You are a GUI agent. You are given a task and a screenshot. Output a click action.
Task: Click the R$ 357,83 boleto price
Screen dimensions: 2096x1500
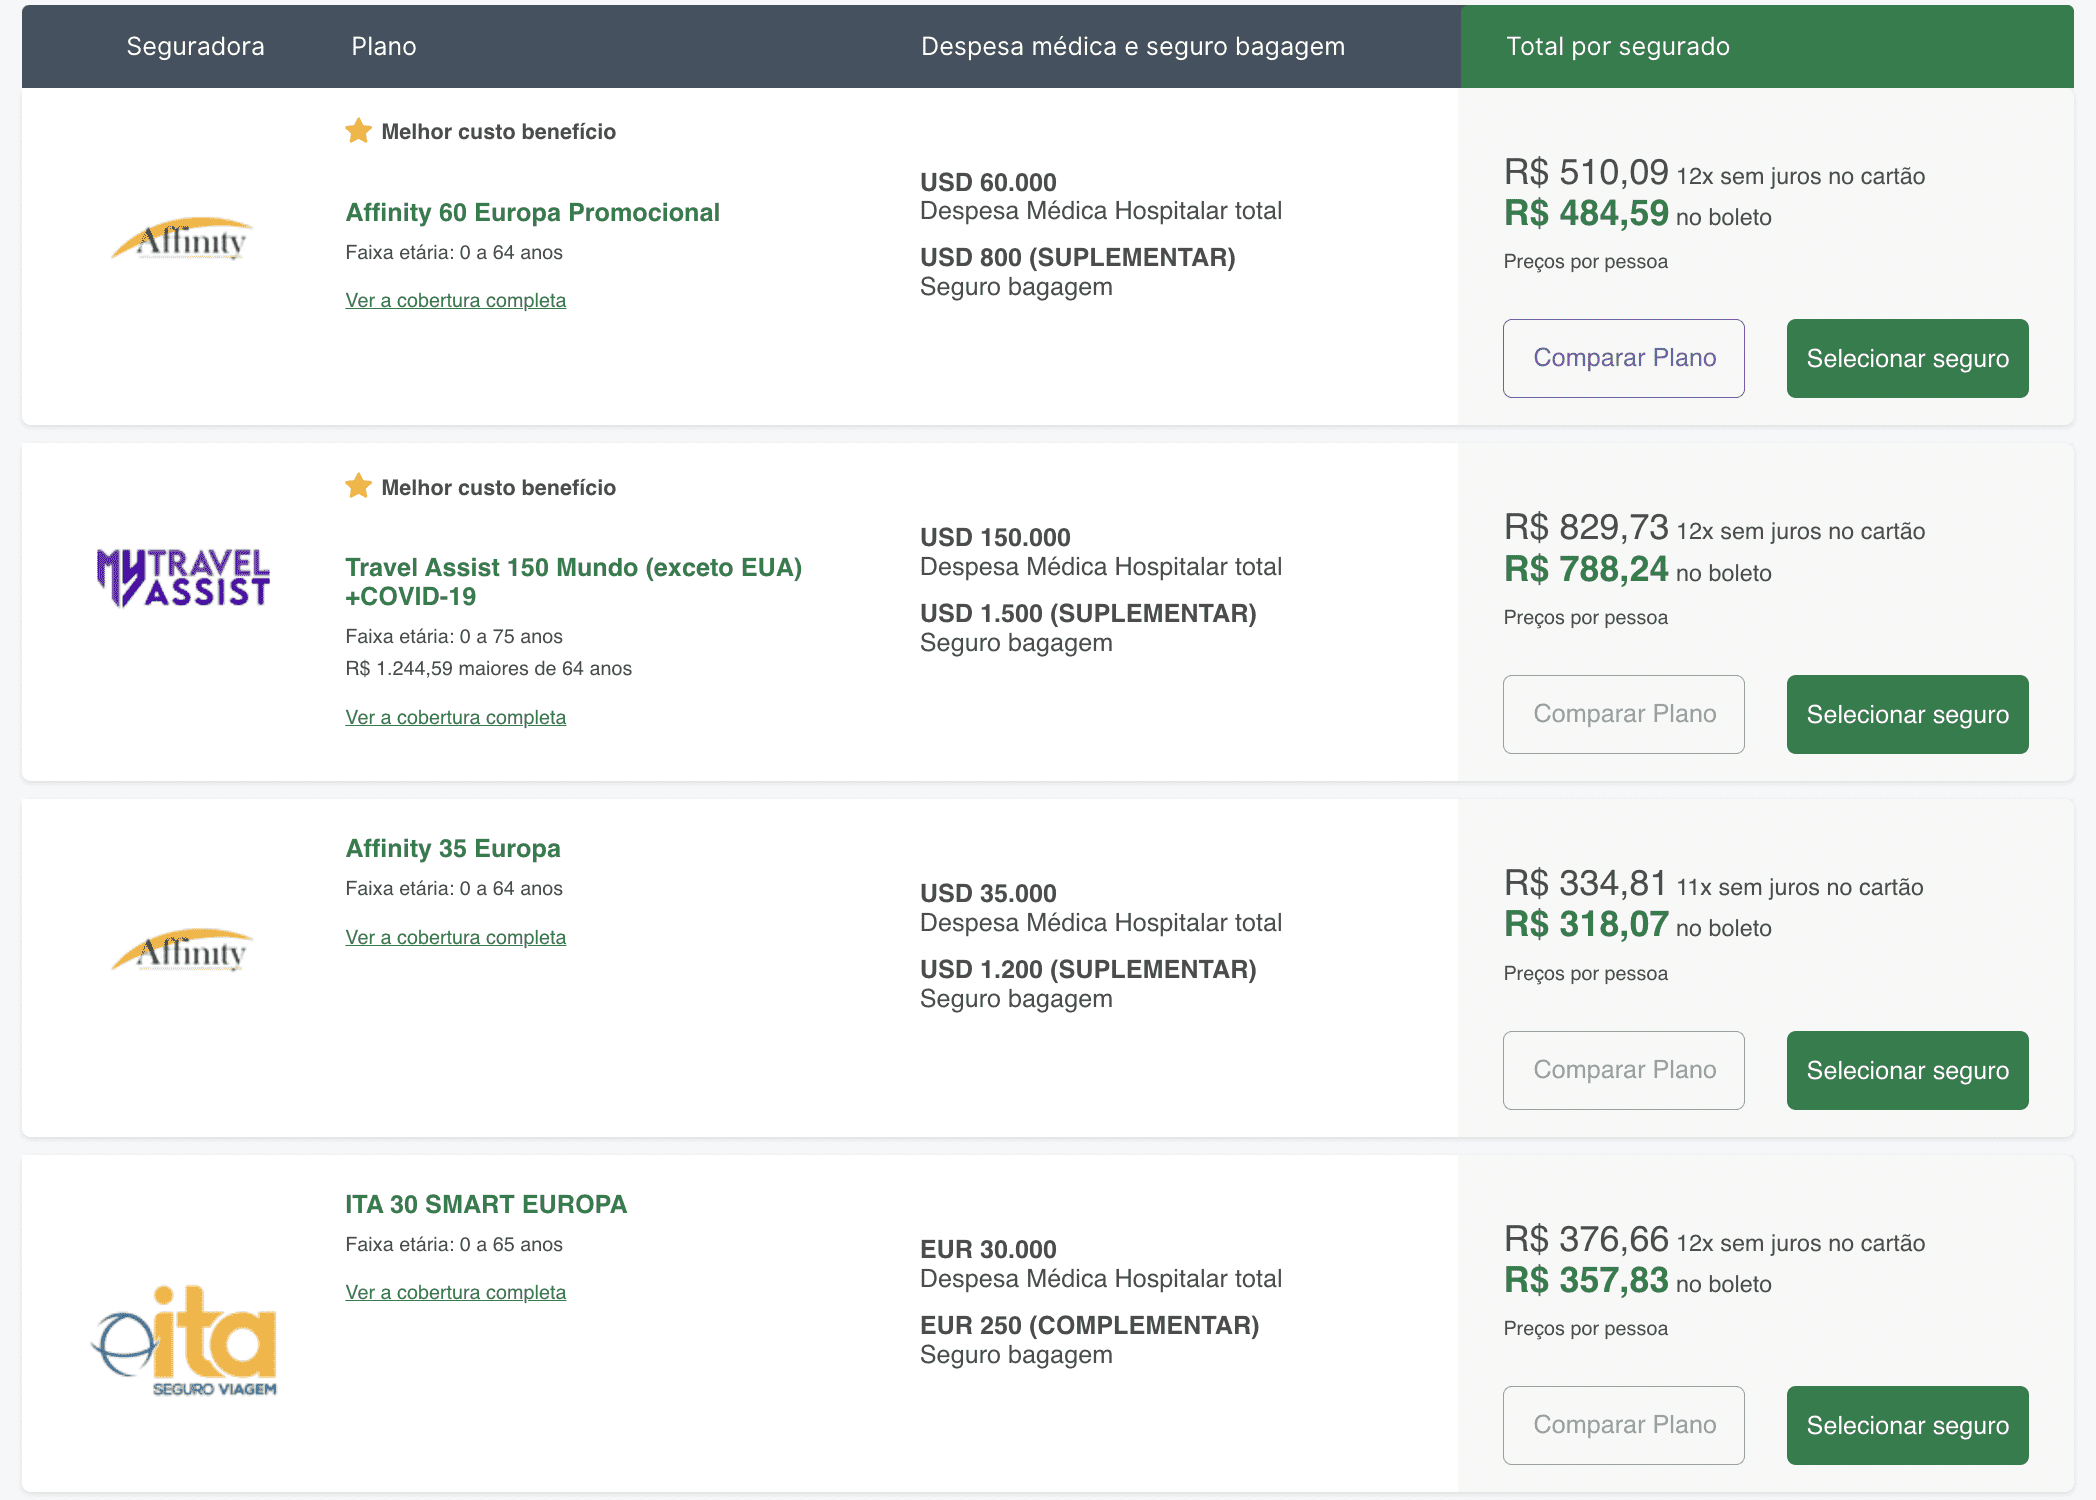tap(1586, 1280)
